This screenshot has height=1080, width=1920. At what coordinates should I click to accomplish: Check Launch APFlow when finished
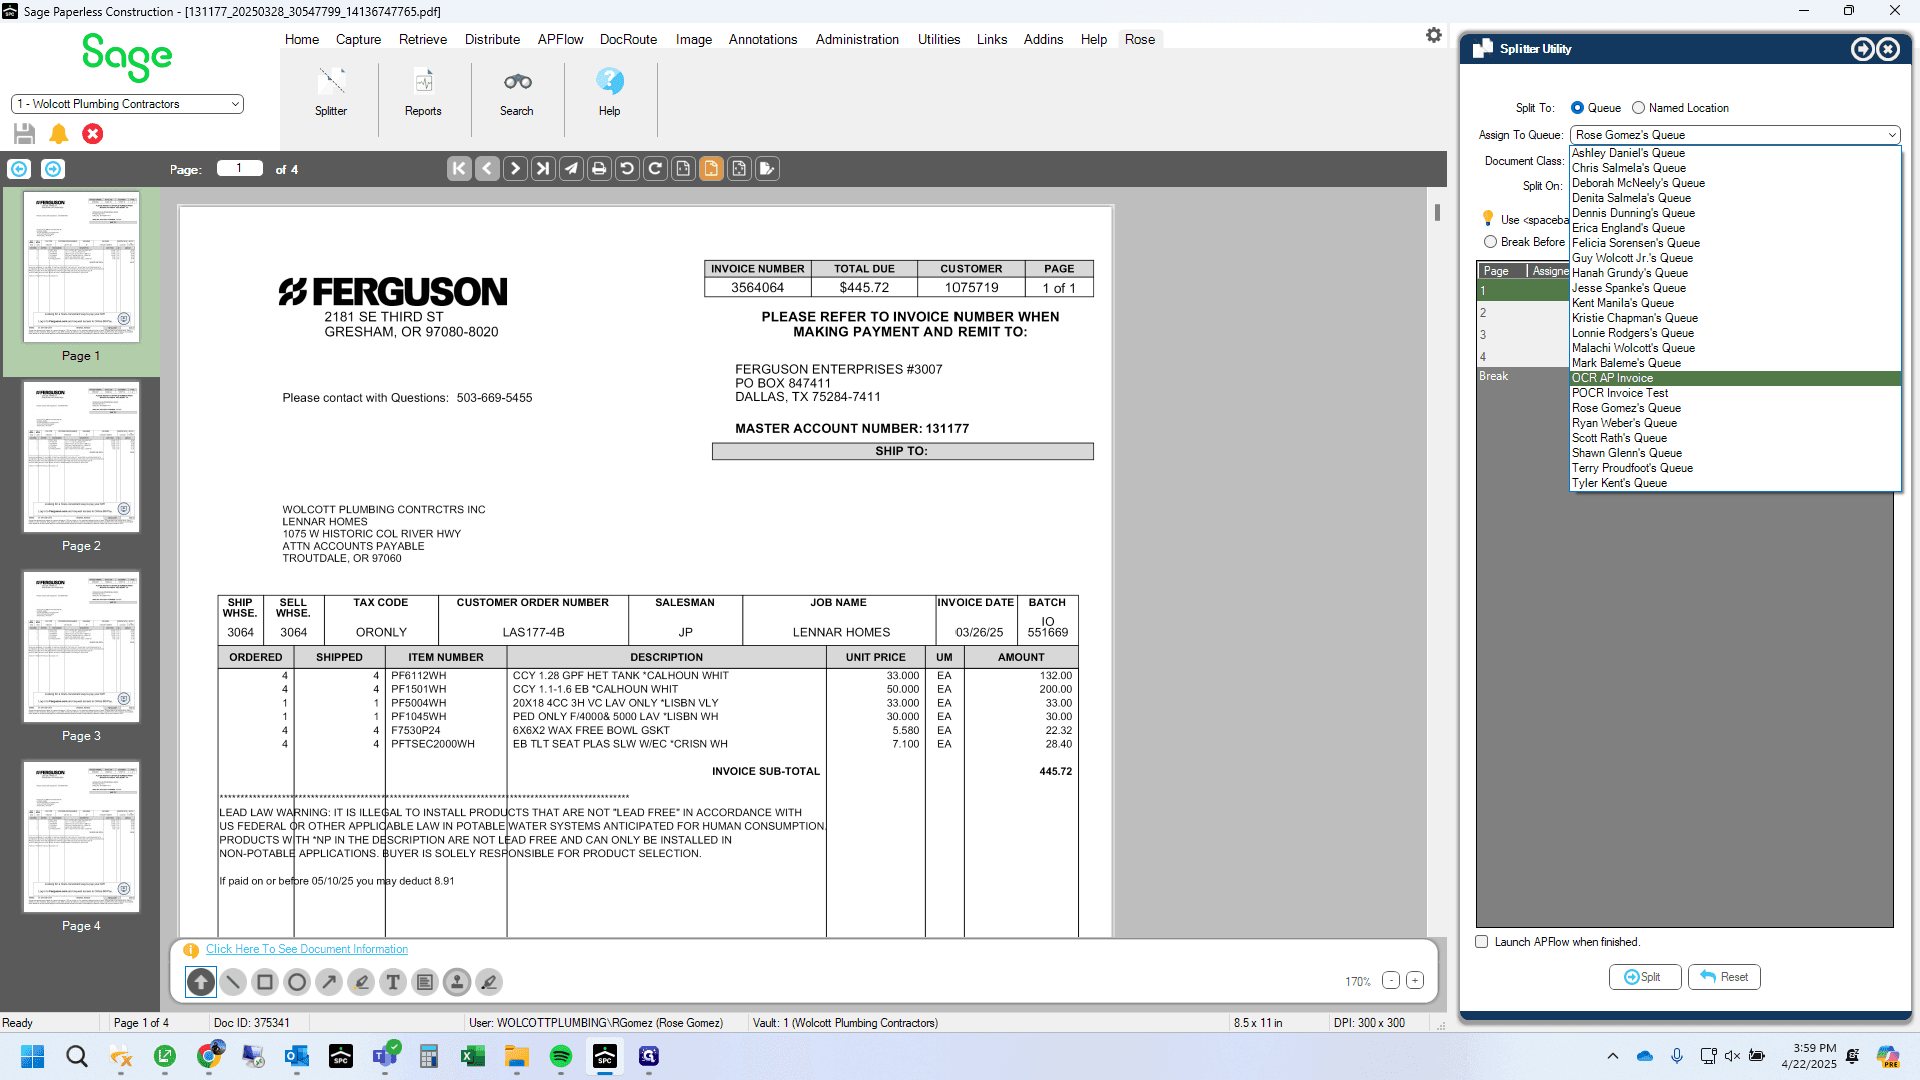click(x=1482, y=942)
